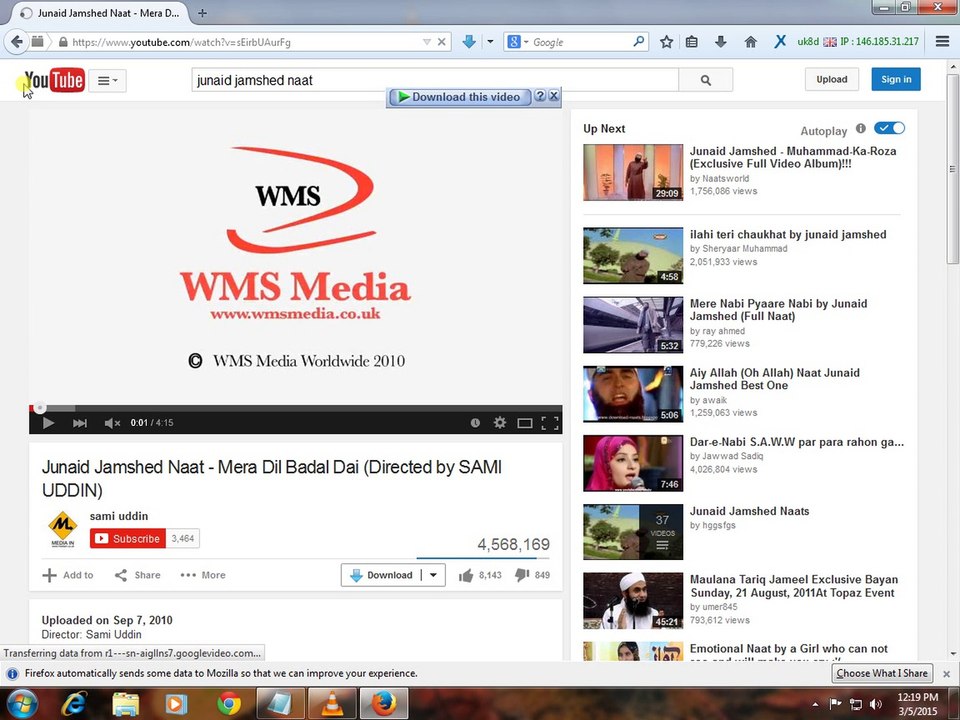Open Muhammad-Ka-Roza video thumbnail
960x720 pixels.
(x=633, y=173)
